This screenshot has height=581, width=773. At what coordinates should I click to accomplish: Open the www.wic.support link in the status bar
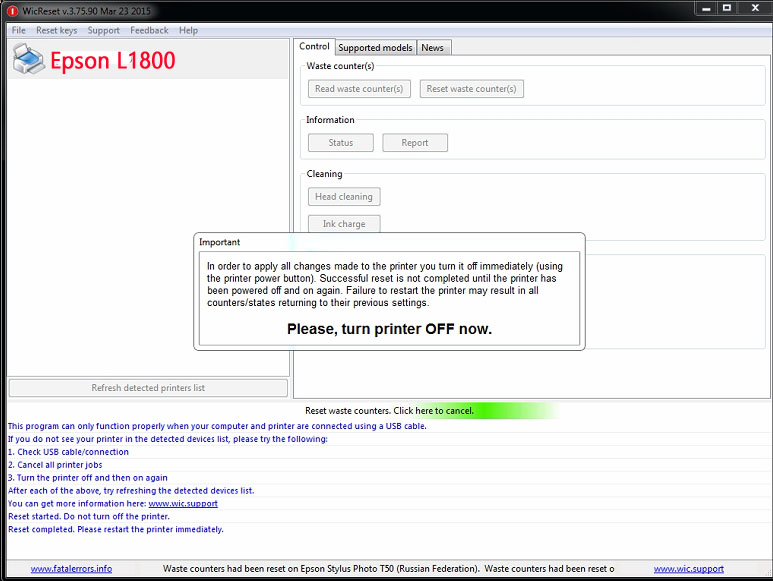point(688,569)
